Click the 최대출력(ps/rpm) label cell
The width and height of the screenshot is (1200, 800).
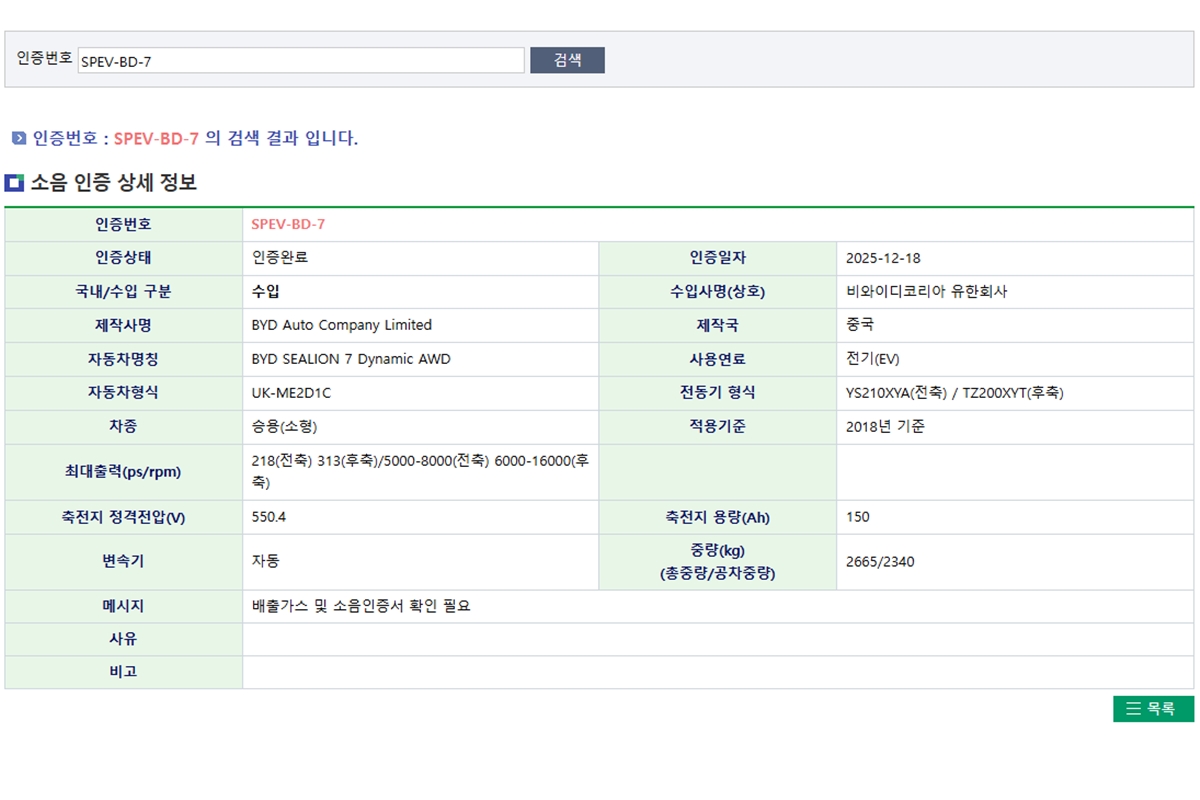point(123,472)
